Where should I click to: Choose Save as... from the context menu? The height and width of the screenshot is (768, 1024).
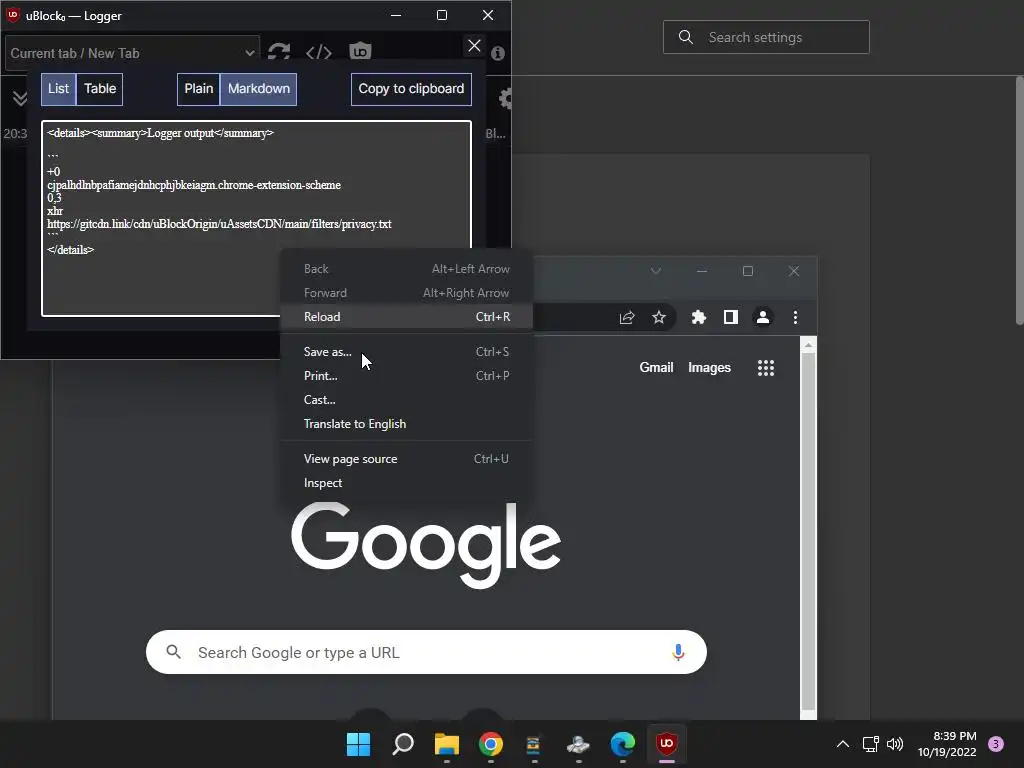tap(406, 352)
